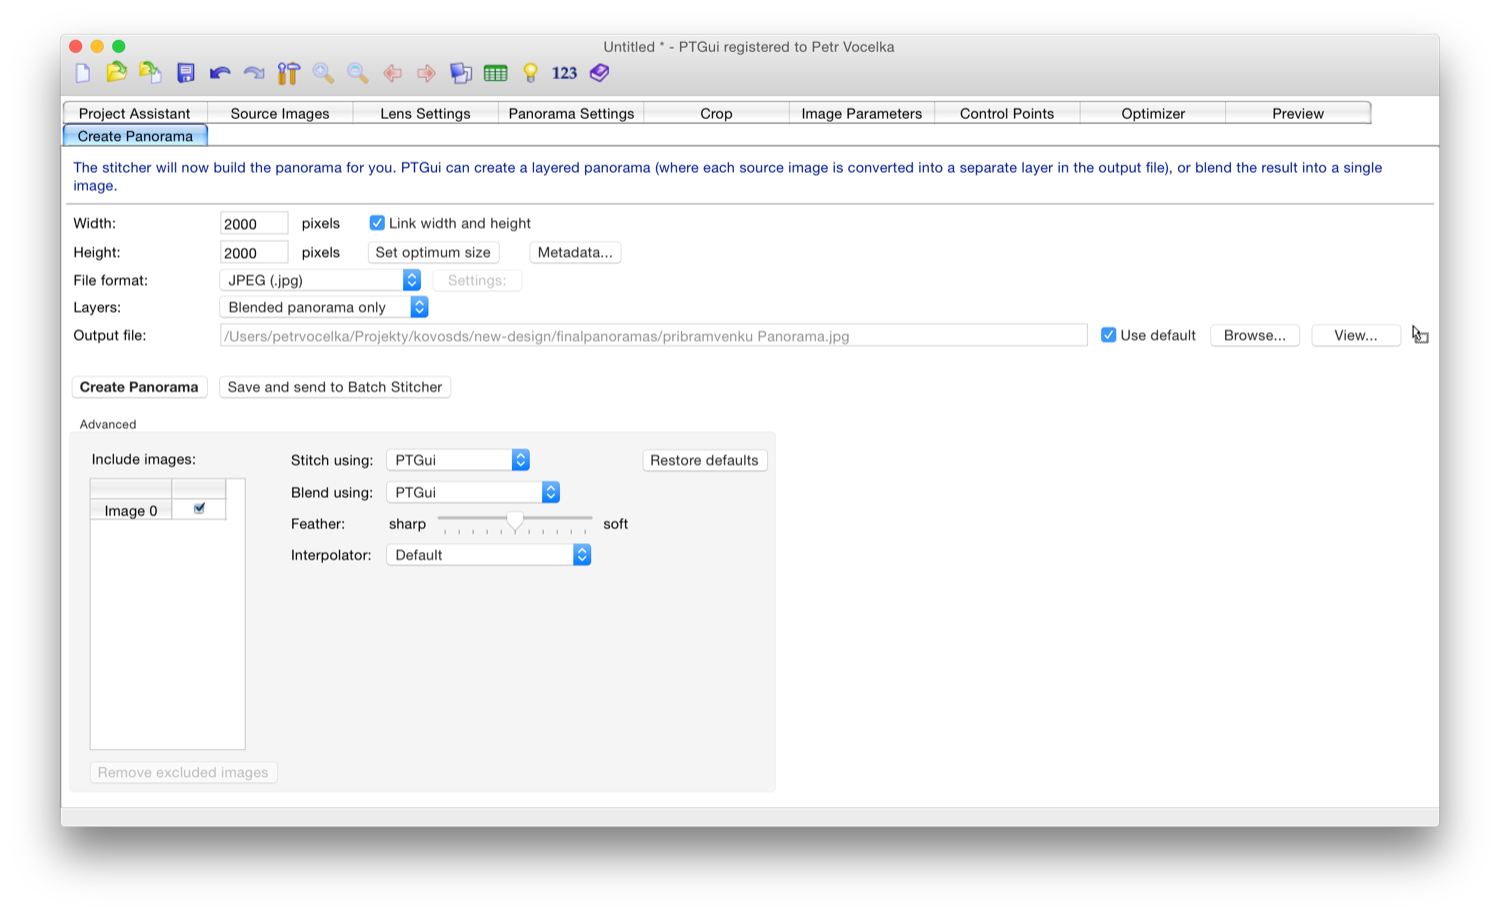Uncheck Image 0 in the include images list
1500x913 pixels.
[199, 509]
